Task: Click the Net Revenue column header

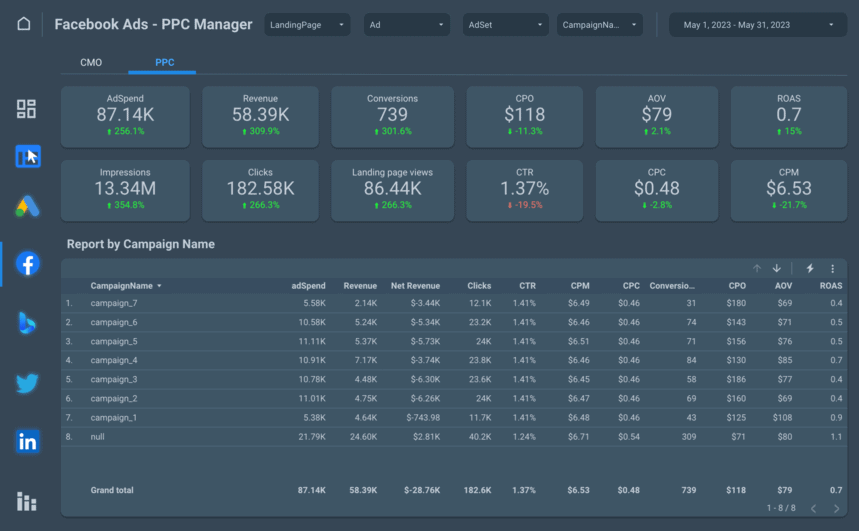Action: coord(415,286)
